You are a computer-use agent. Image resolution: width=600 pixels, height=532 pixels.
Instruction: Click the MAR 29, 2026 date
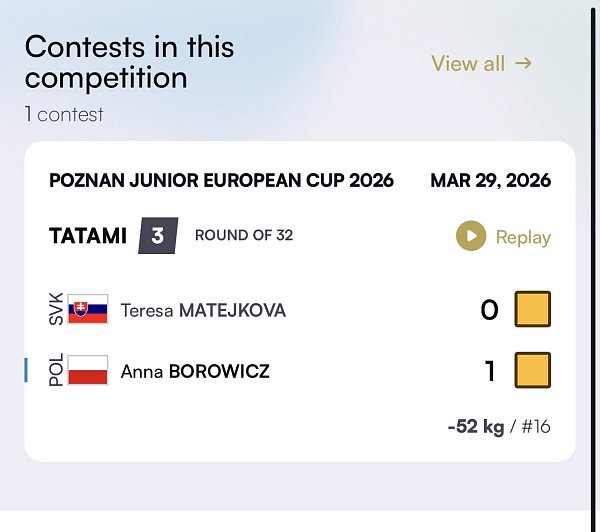pos(490,181)
